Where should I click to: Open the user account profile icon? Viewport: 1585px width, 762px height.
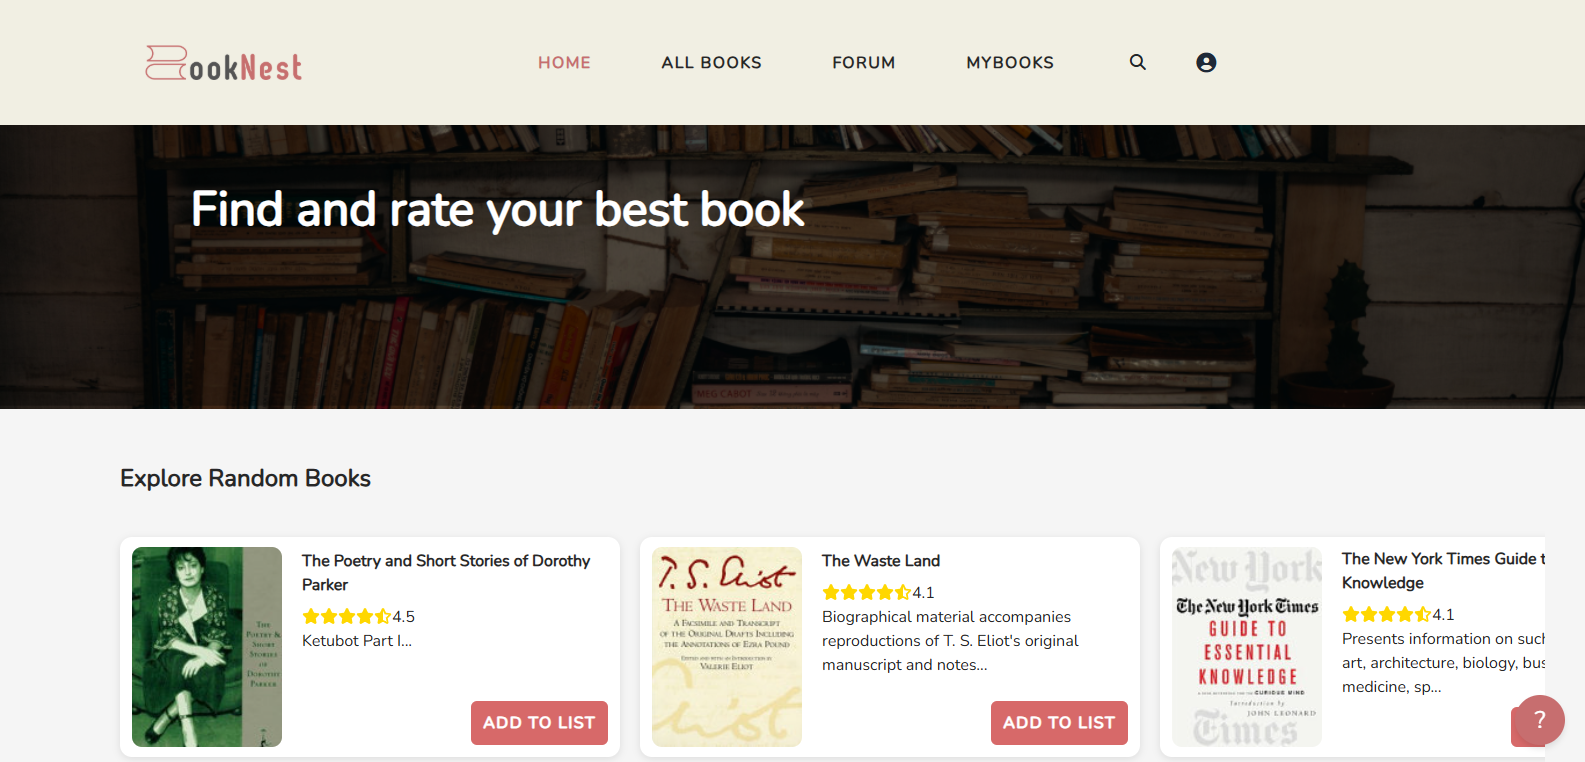point(1206,62)
